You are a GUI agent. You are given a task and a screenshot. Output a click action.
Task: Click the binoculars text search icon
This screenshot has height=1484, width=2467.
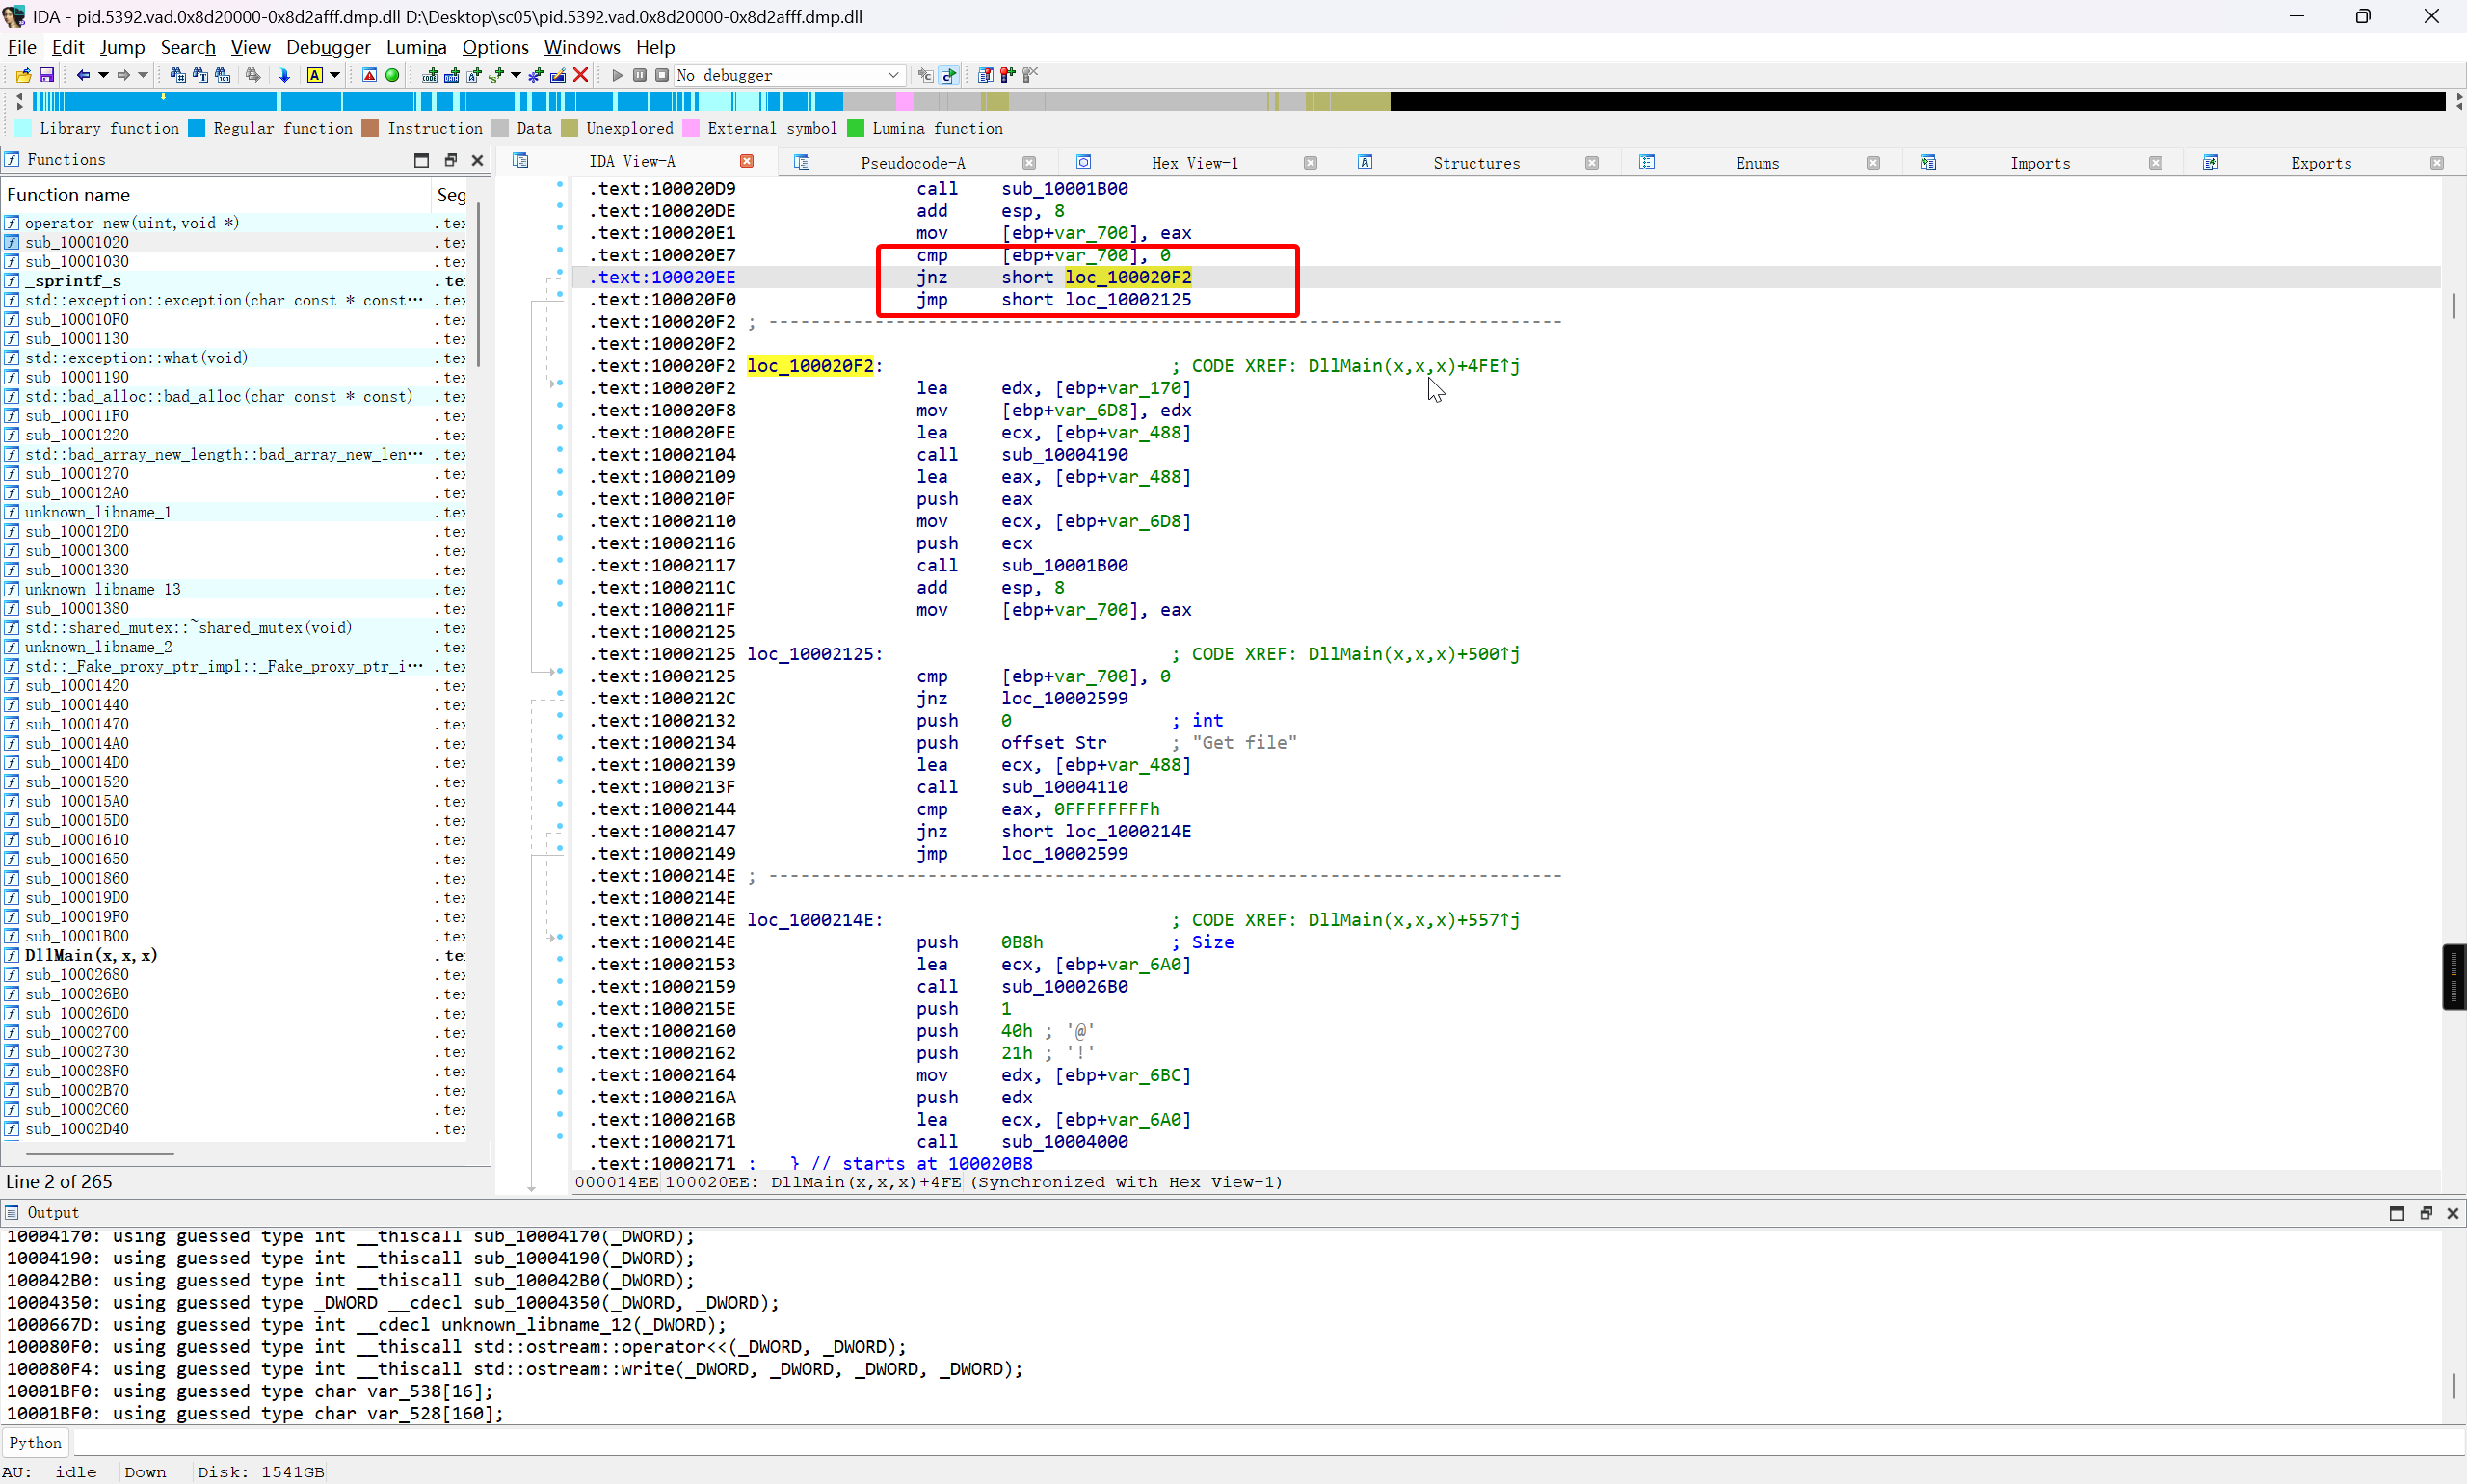click(x=200, y=75)
